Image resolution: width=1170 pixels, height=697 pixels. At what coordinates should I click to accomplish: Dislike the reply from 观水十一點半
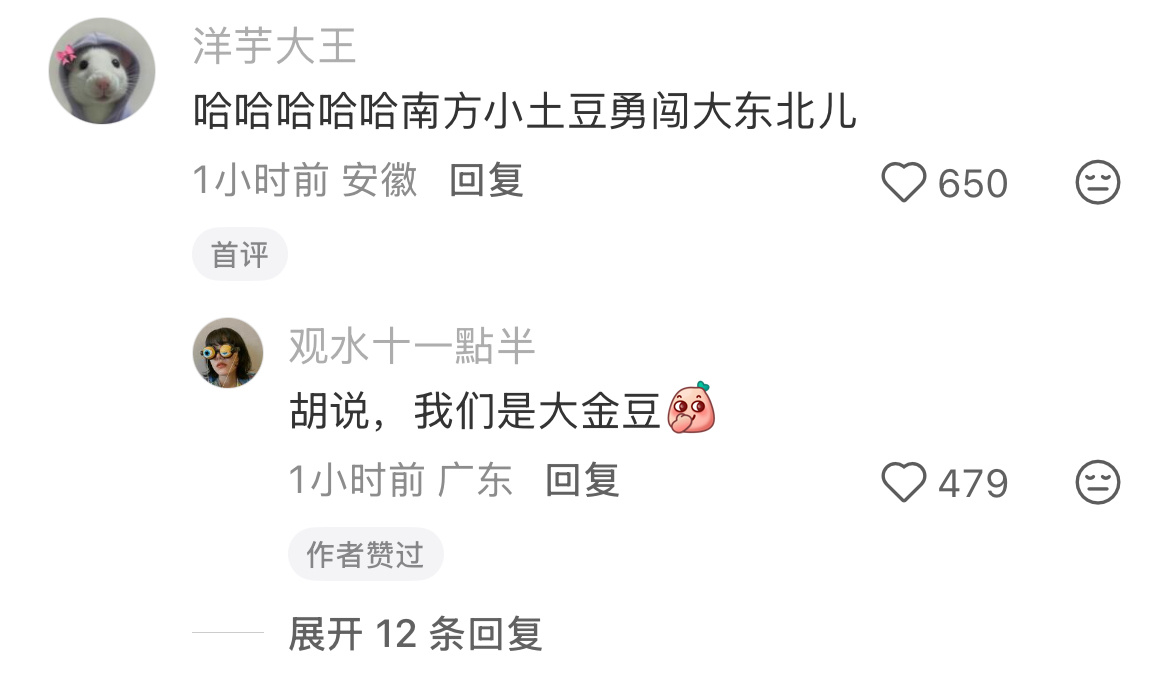coord(1098,482)
